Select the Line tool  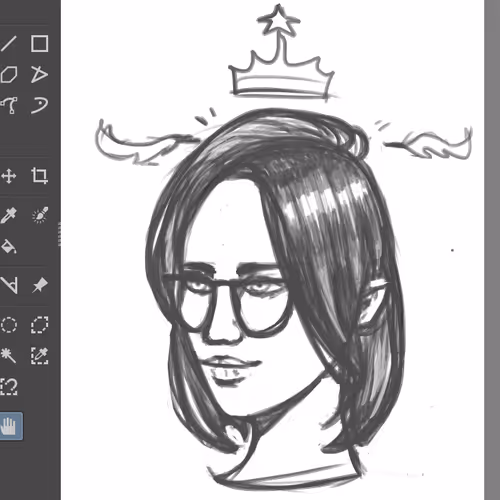(x=8, y=44)
